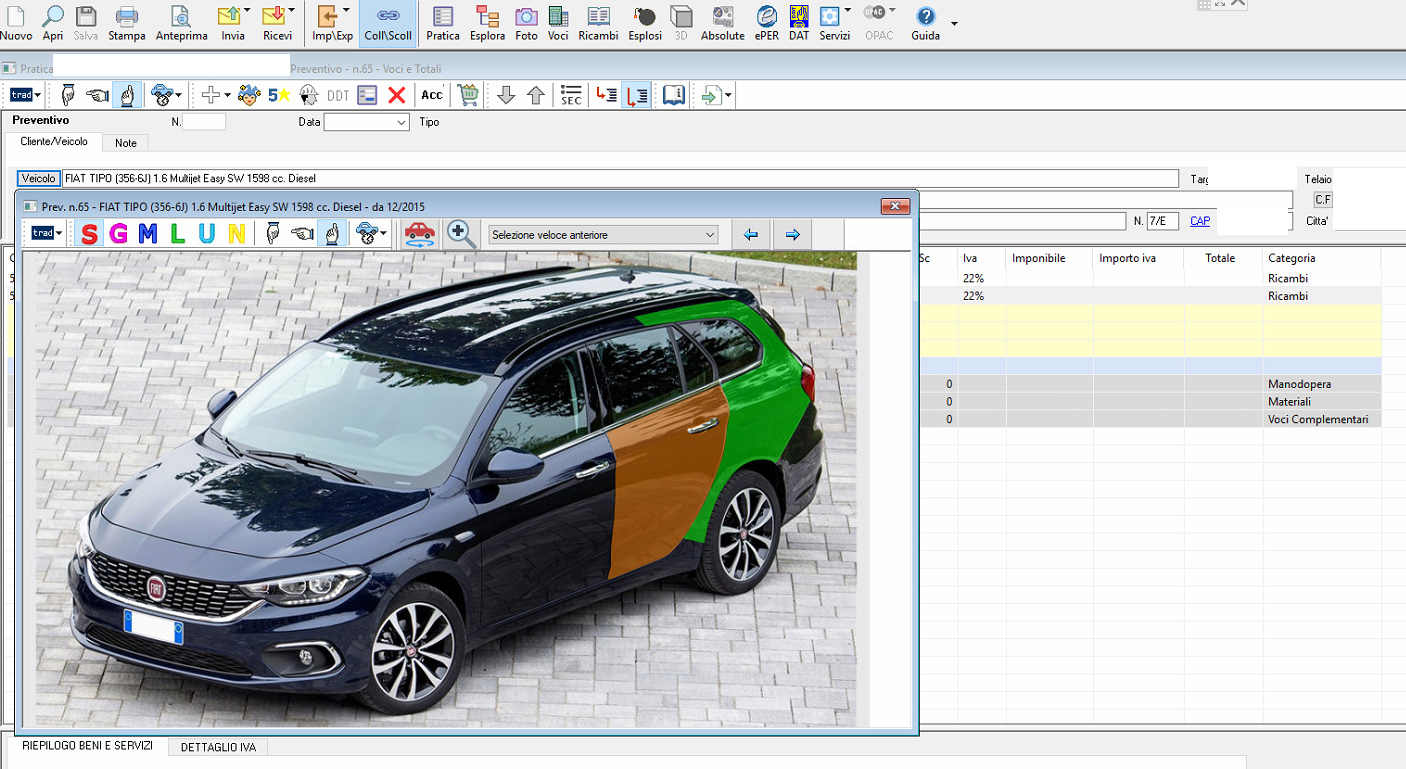The height and width of the screenshot is (769, 1406).
Task: Select pointing-up hand in main toolbar
Action: coord(127,95)
